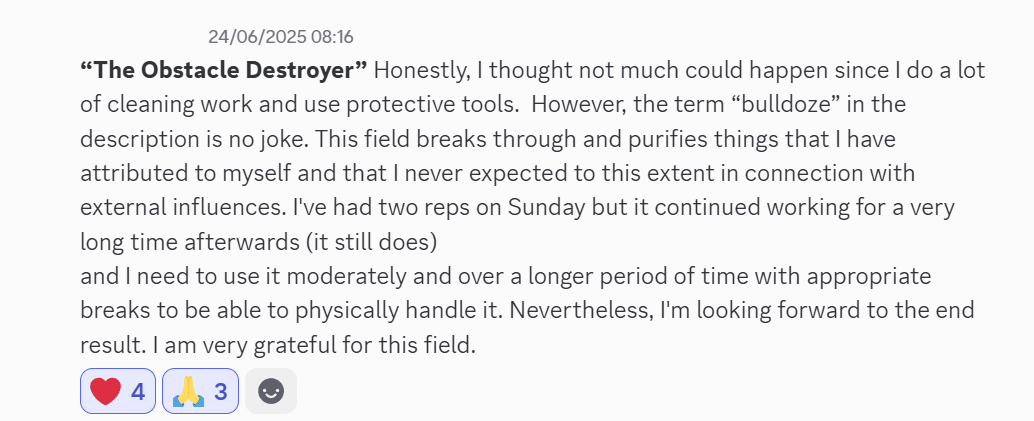Click the red heart emoji icon
The image size is (1034, 421).
point(105,391)
